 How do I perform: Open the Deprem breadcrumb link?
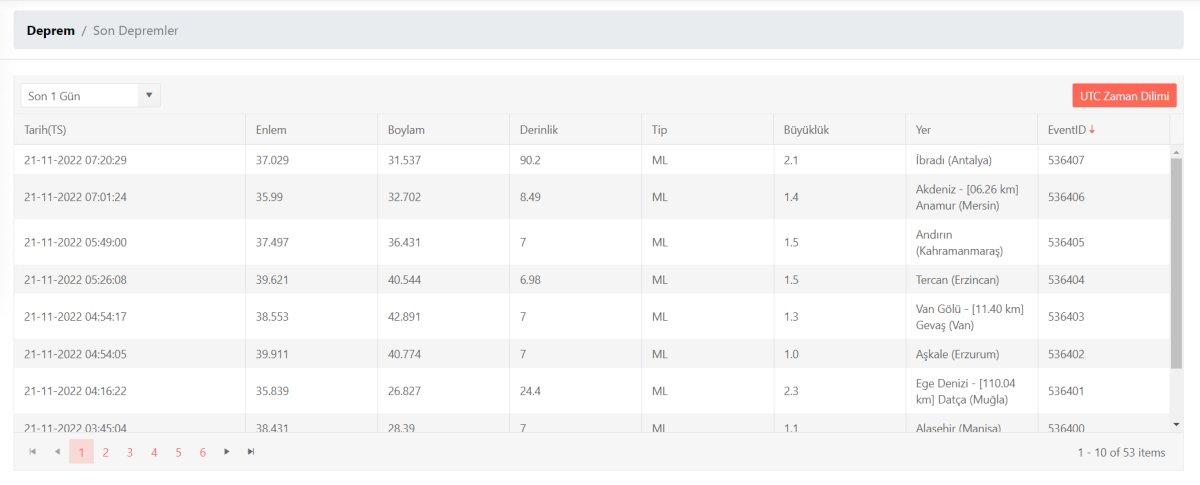[51, 31]
